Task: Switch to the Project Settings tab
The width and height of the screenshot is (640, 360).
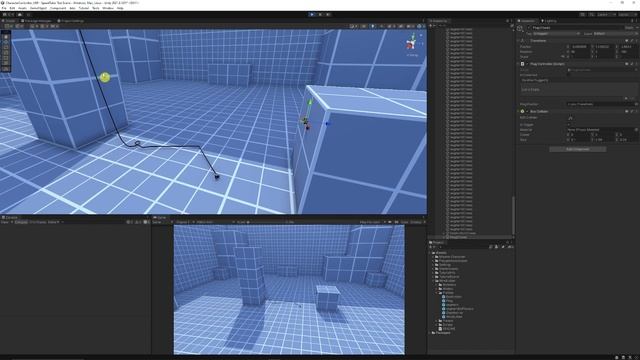Action: tap(71, 21)
